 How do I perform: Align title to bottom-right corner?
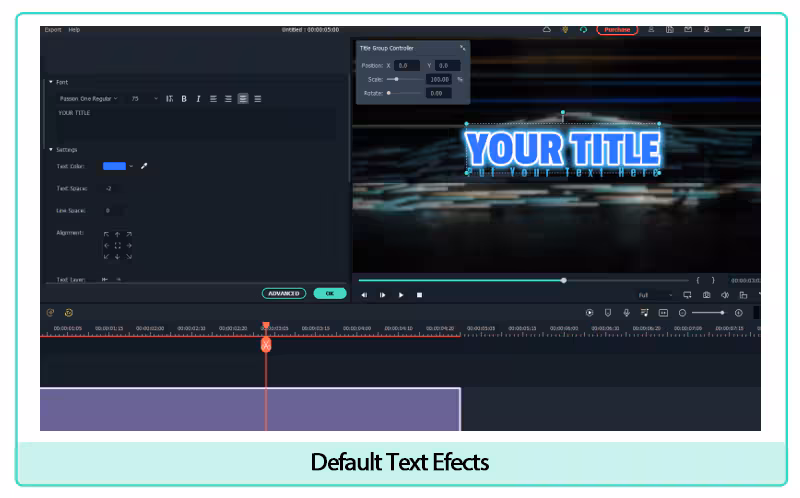pos(129,257)
